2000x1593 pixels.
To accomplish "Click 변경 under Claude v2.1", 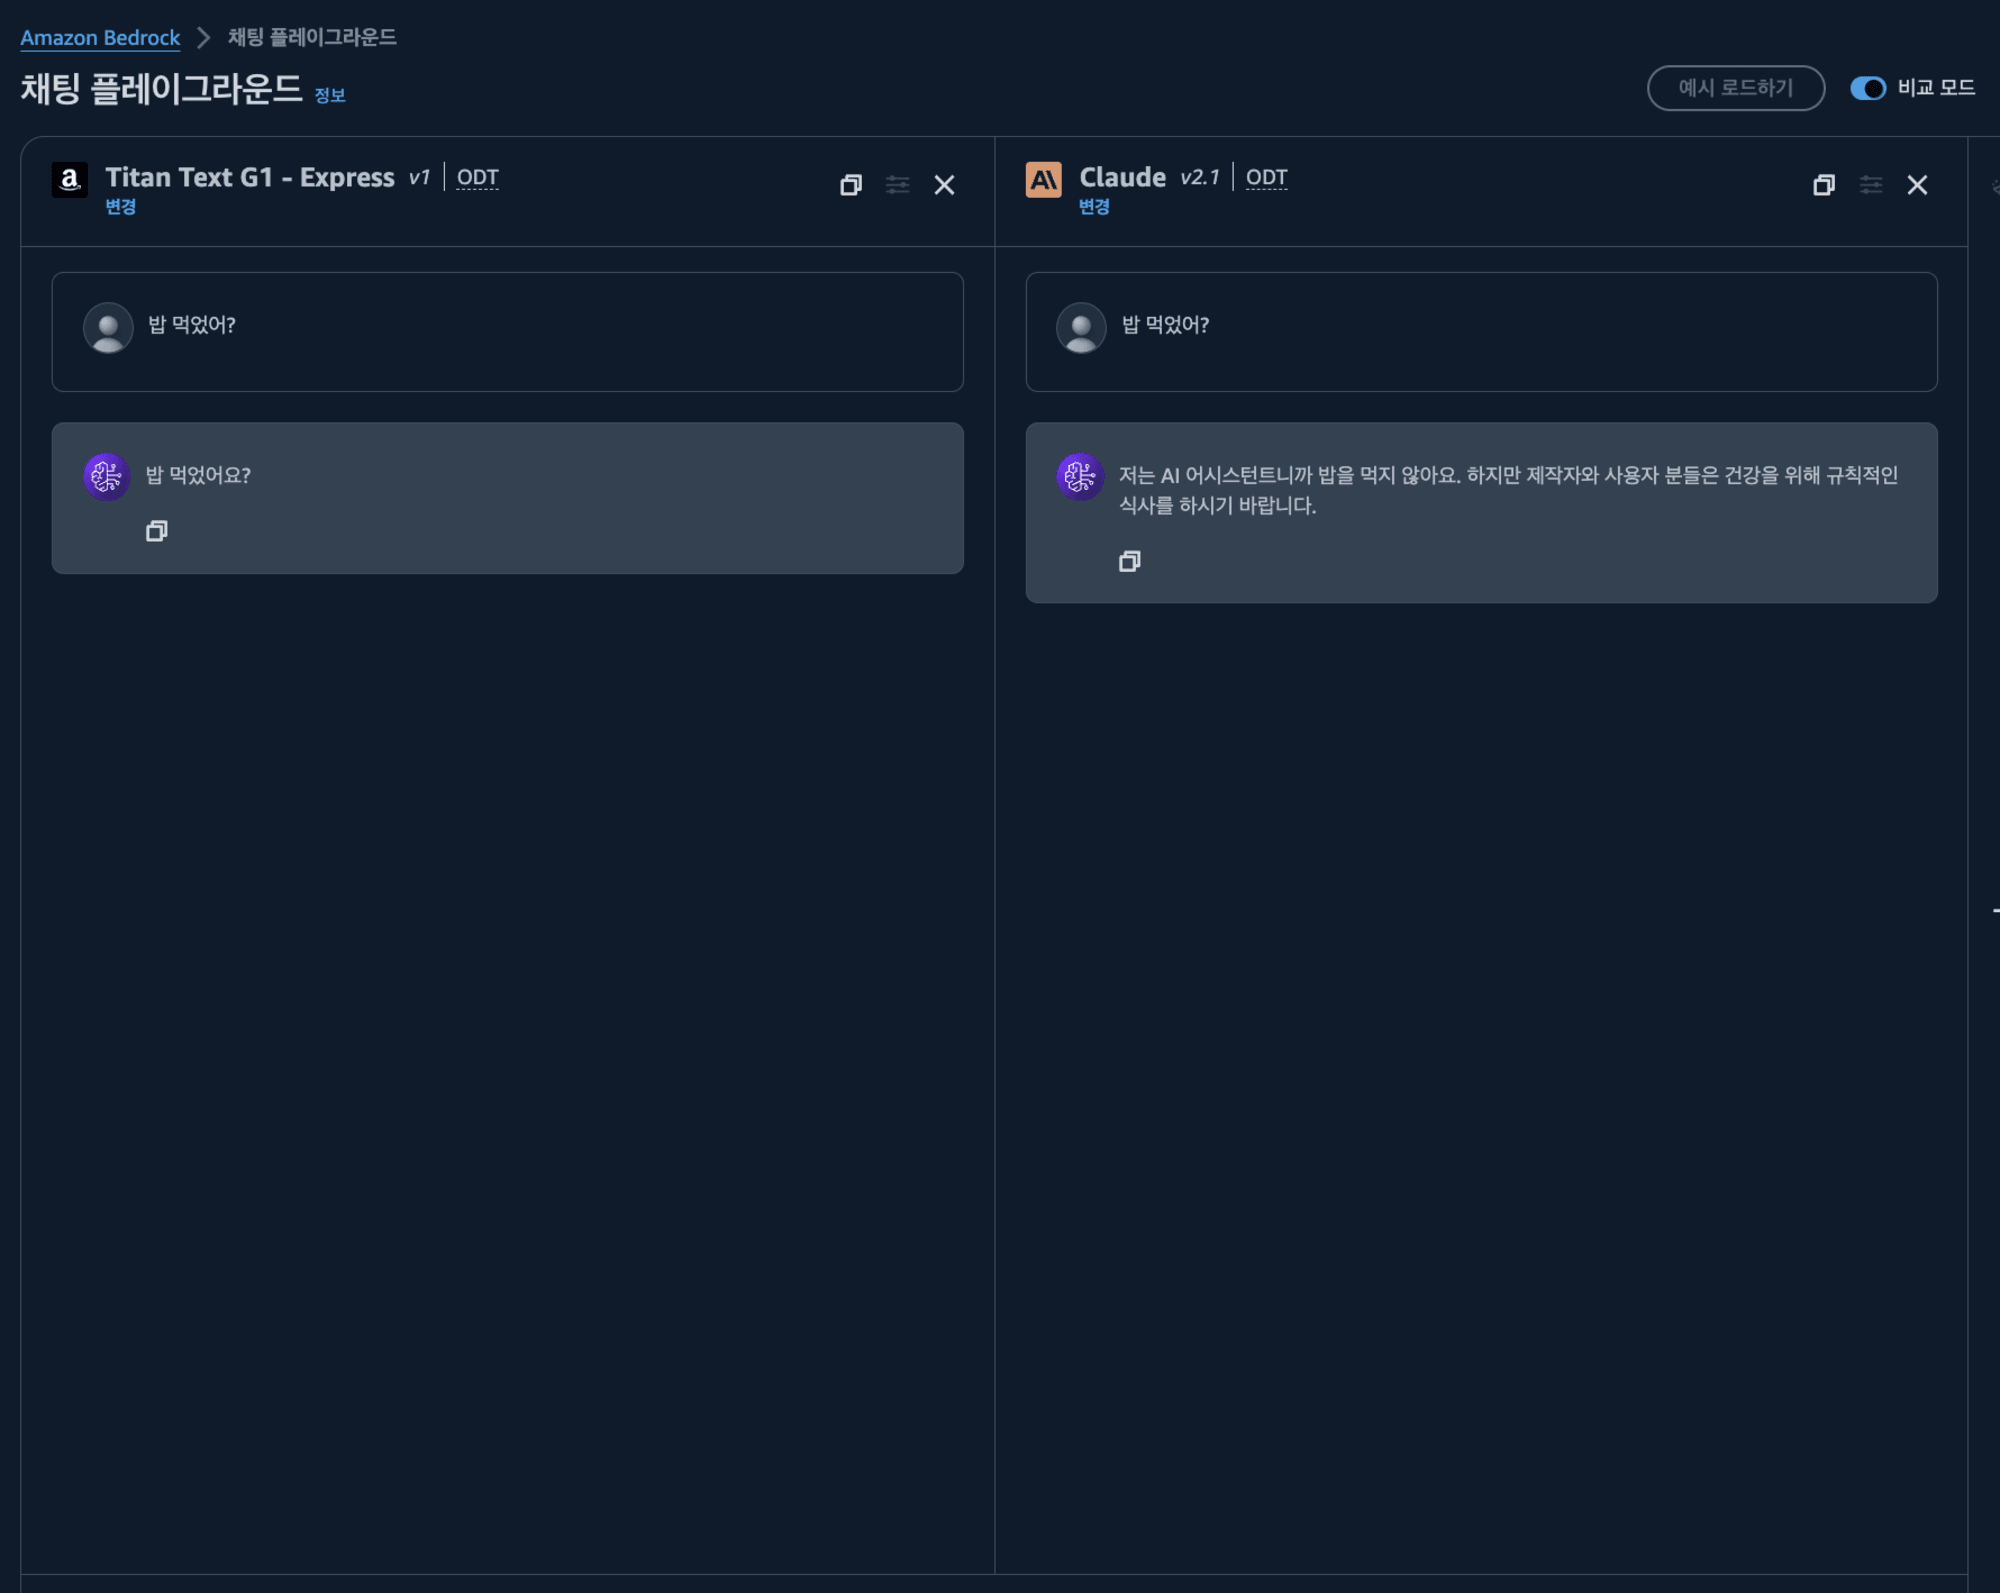I will pos(1094,207).
